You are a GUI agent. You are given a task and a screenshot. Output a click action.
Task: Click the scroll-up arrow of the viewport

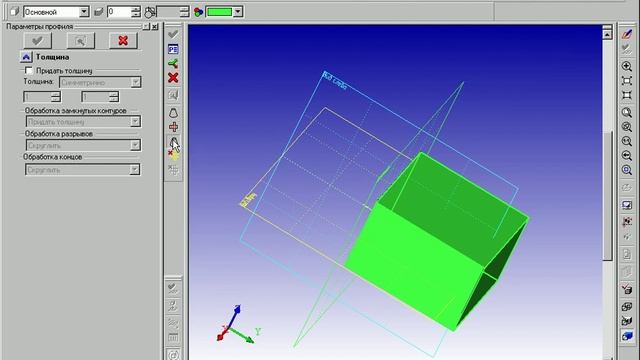[x=607, y=35]
